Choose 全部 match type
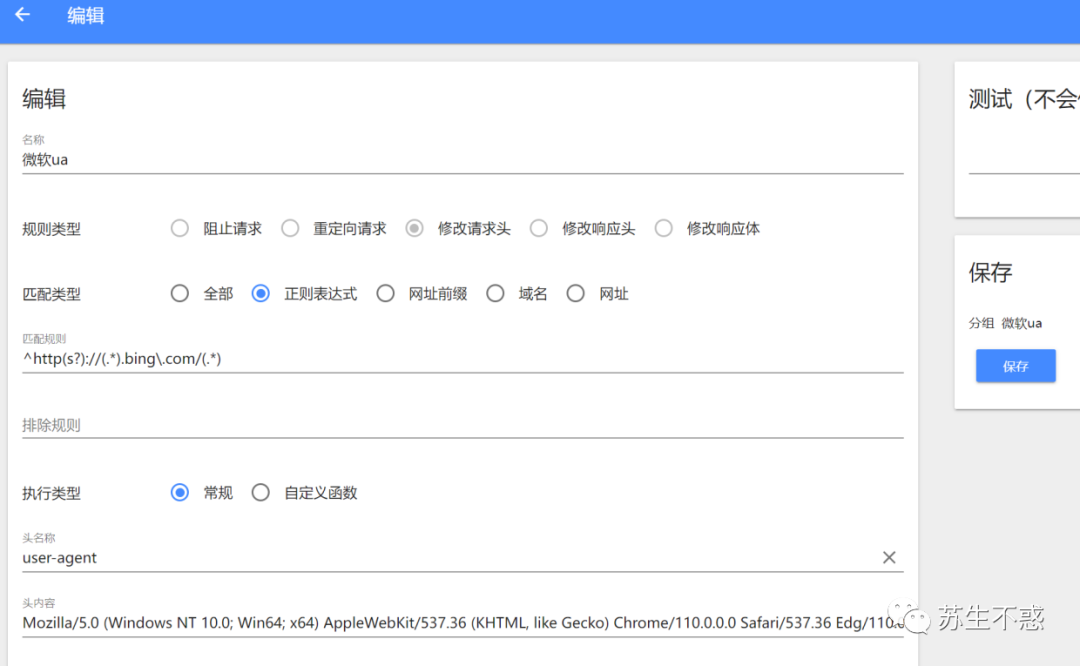Screen dimensions: 1080x666 click(180, 294)
